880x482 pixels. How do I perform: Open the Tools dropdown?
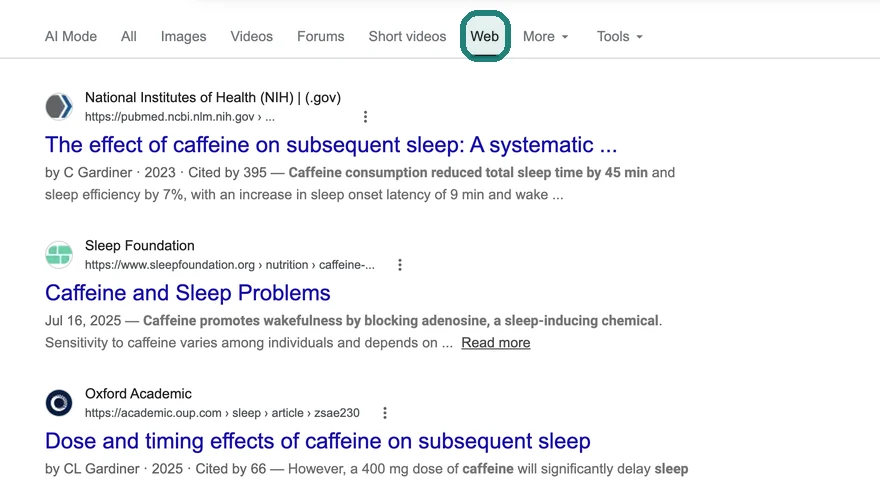pos(620,36)
